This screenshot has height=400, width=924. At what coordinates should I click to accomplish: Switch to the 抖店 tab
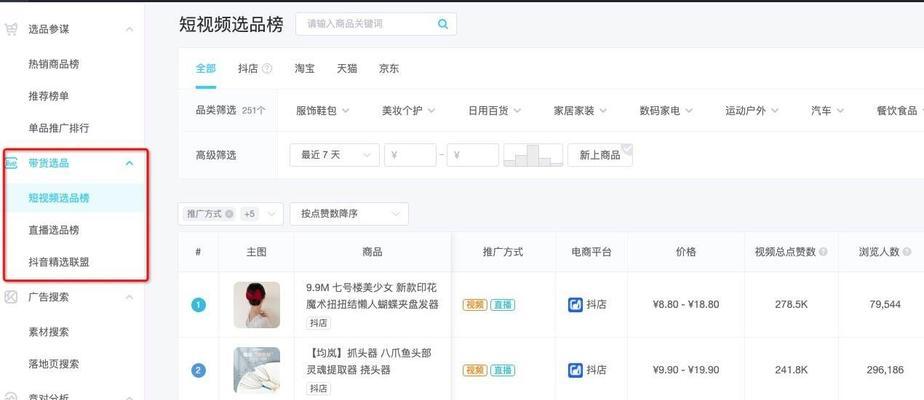pos(248,68)
